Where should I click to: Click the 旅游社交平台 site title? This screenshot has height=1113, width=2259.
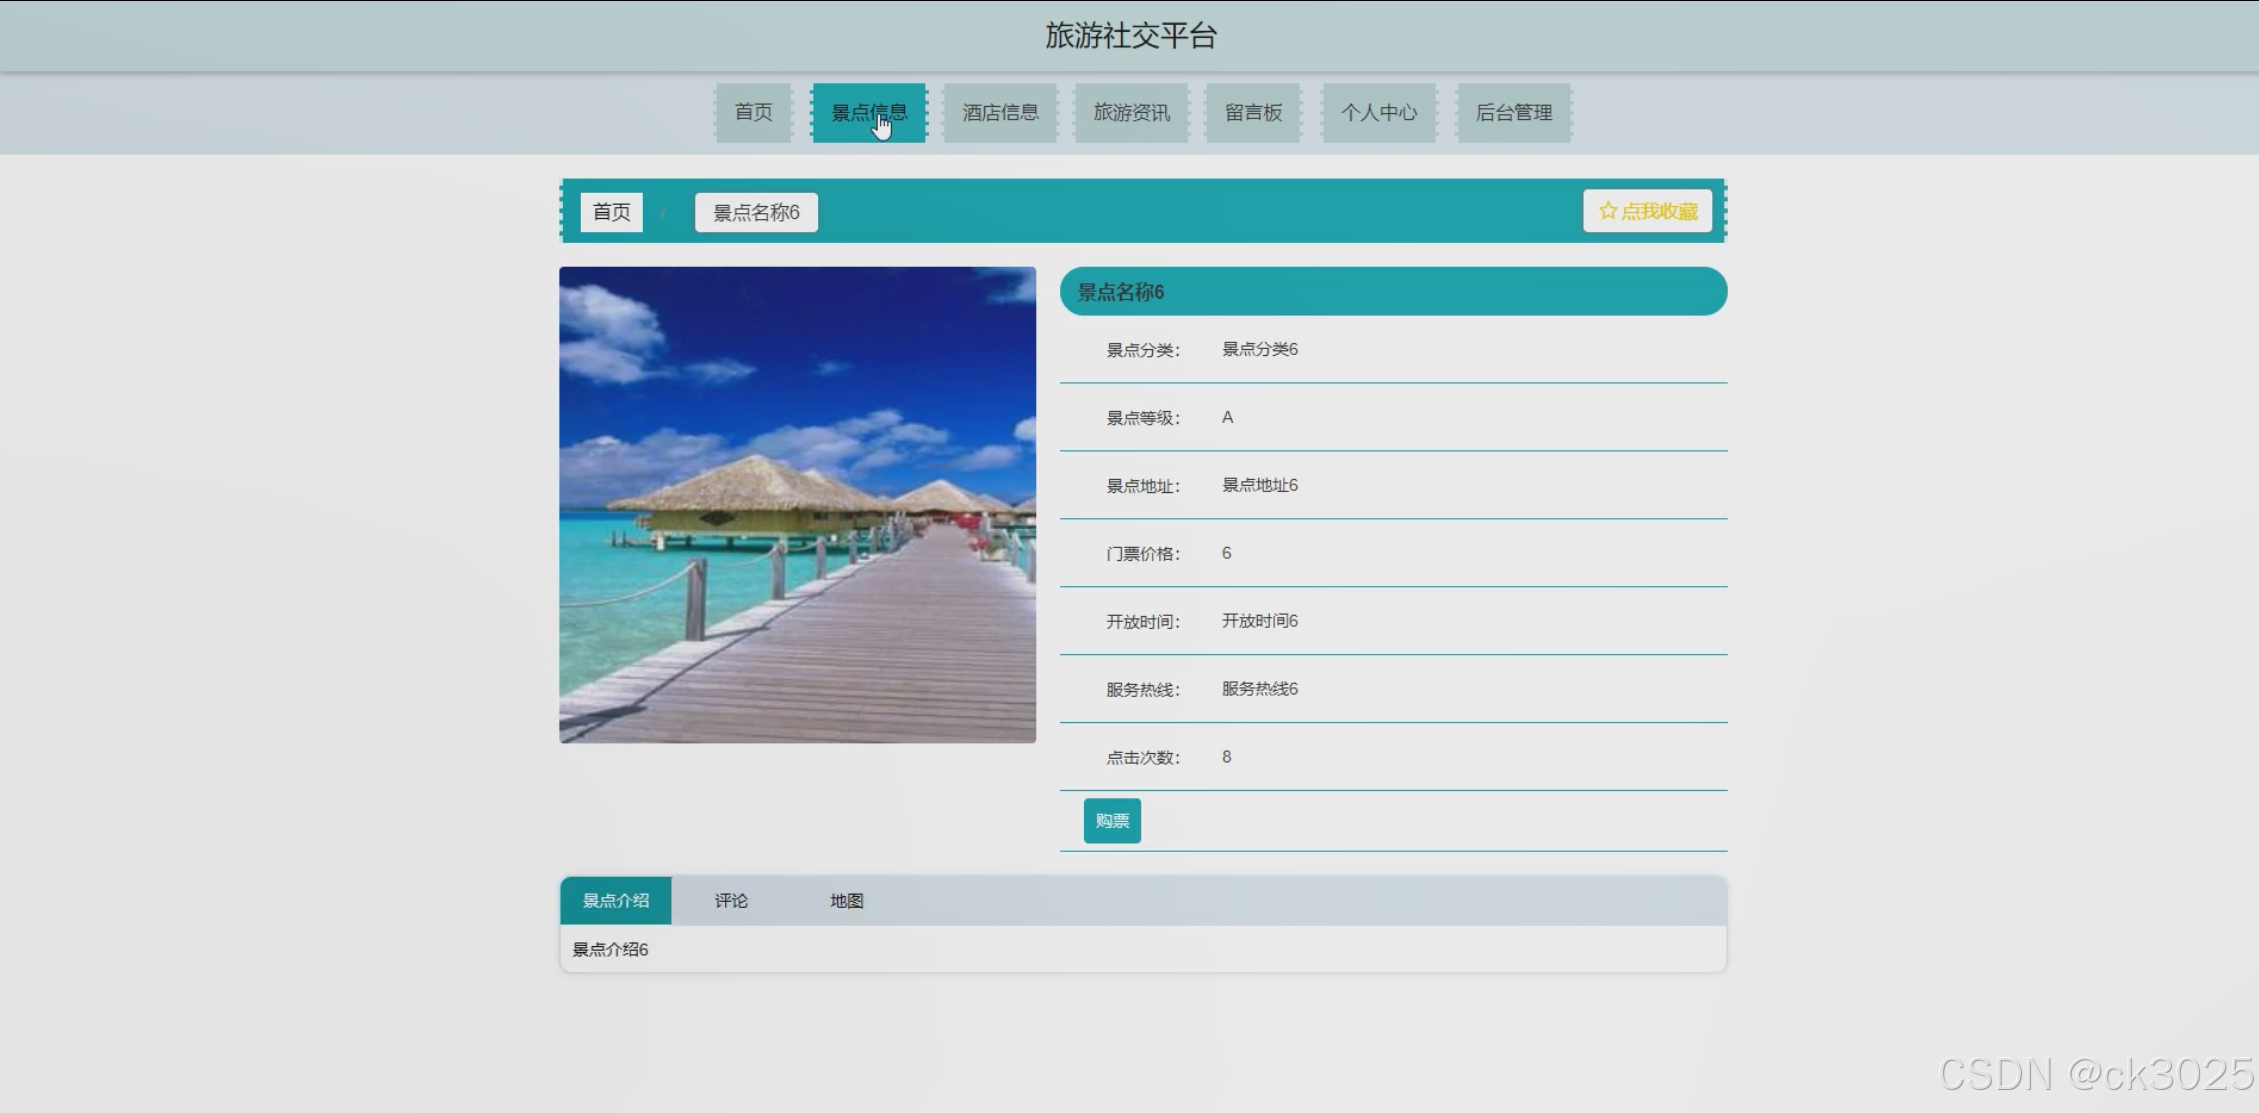[1130, 36]
